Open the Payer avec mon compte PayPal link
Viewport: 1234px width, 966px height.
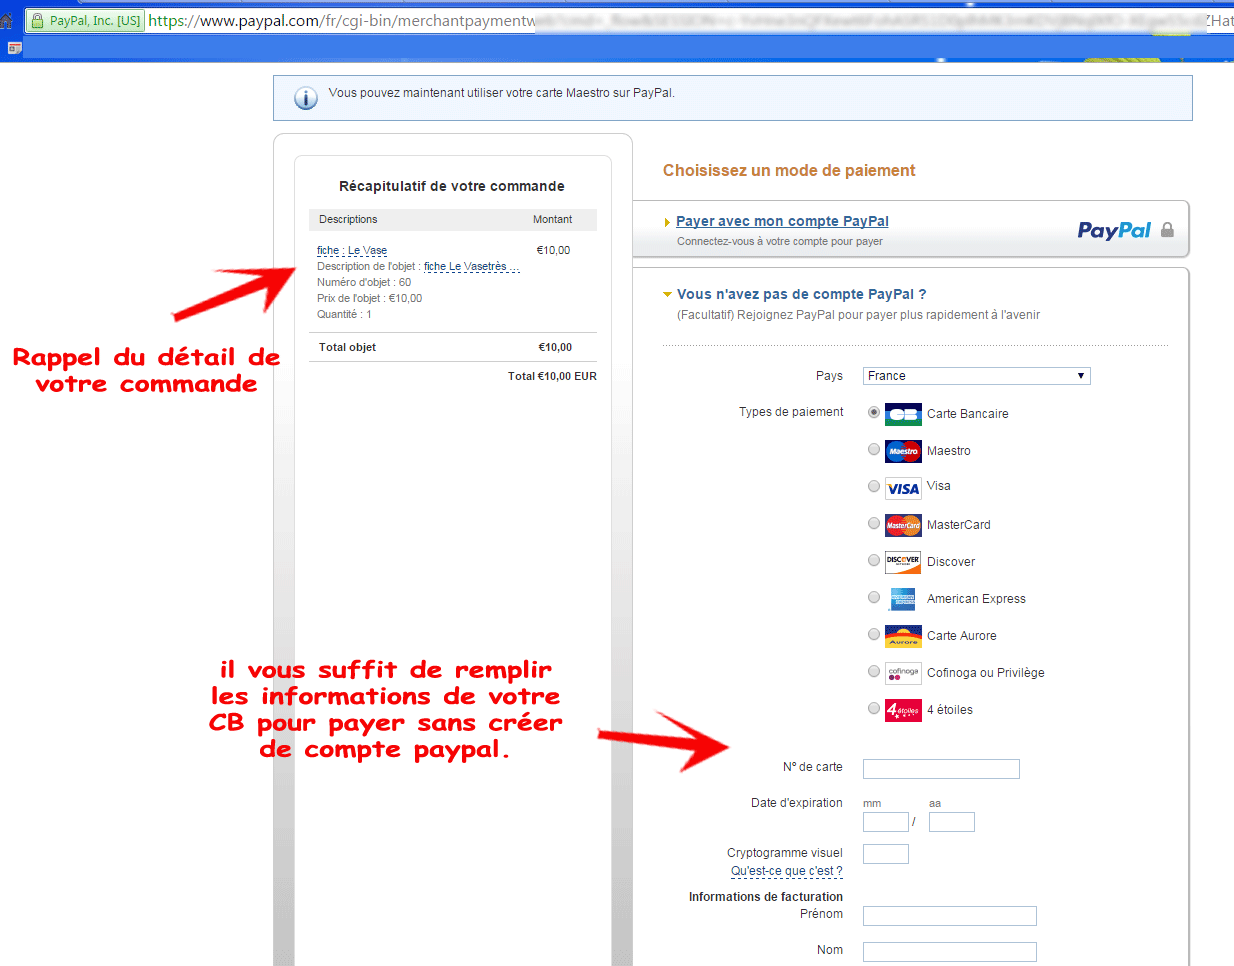click(x=782, y=221)
